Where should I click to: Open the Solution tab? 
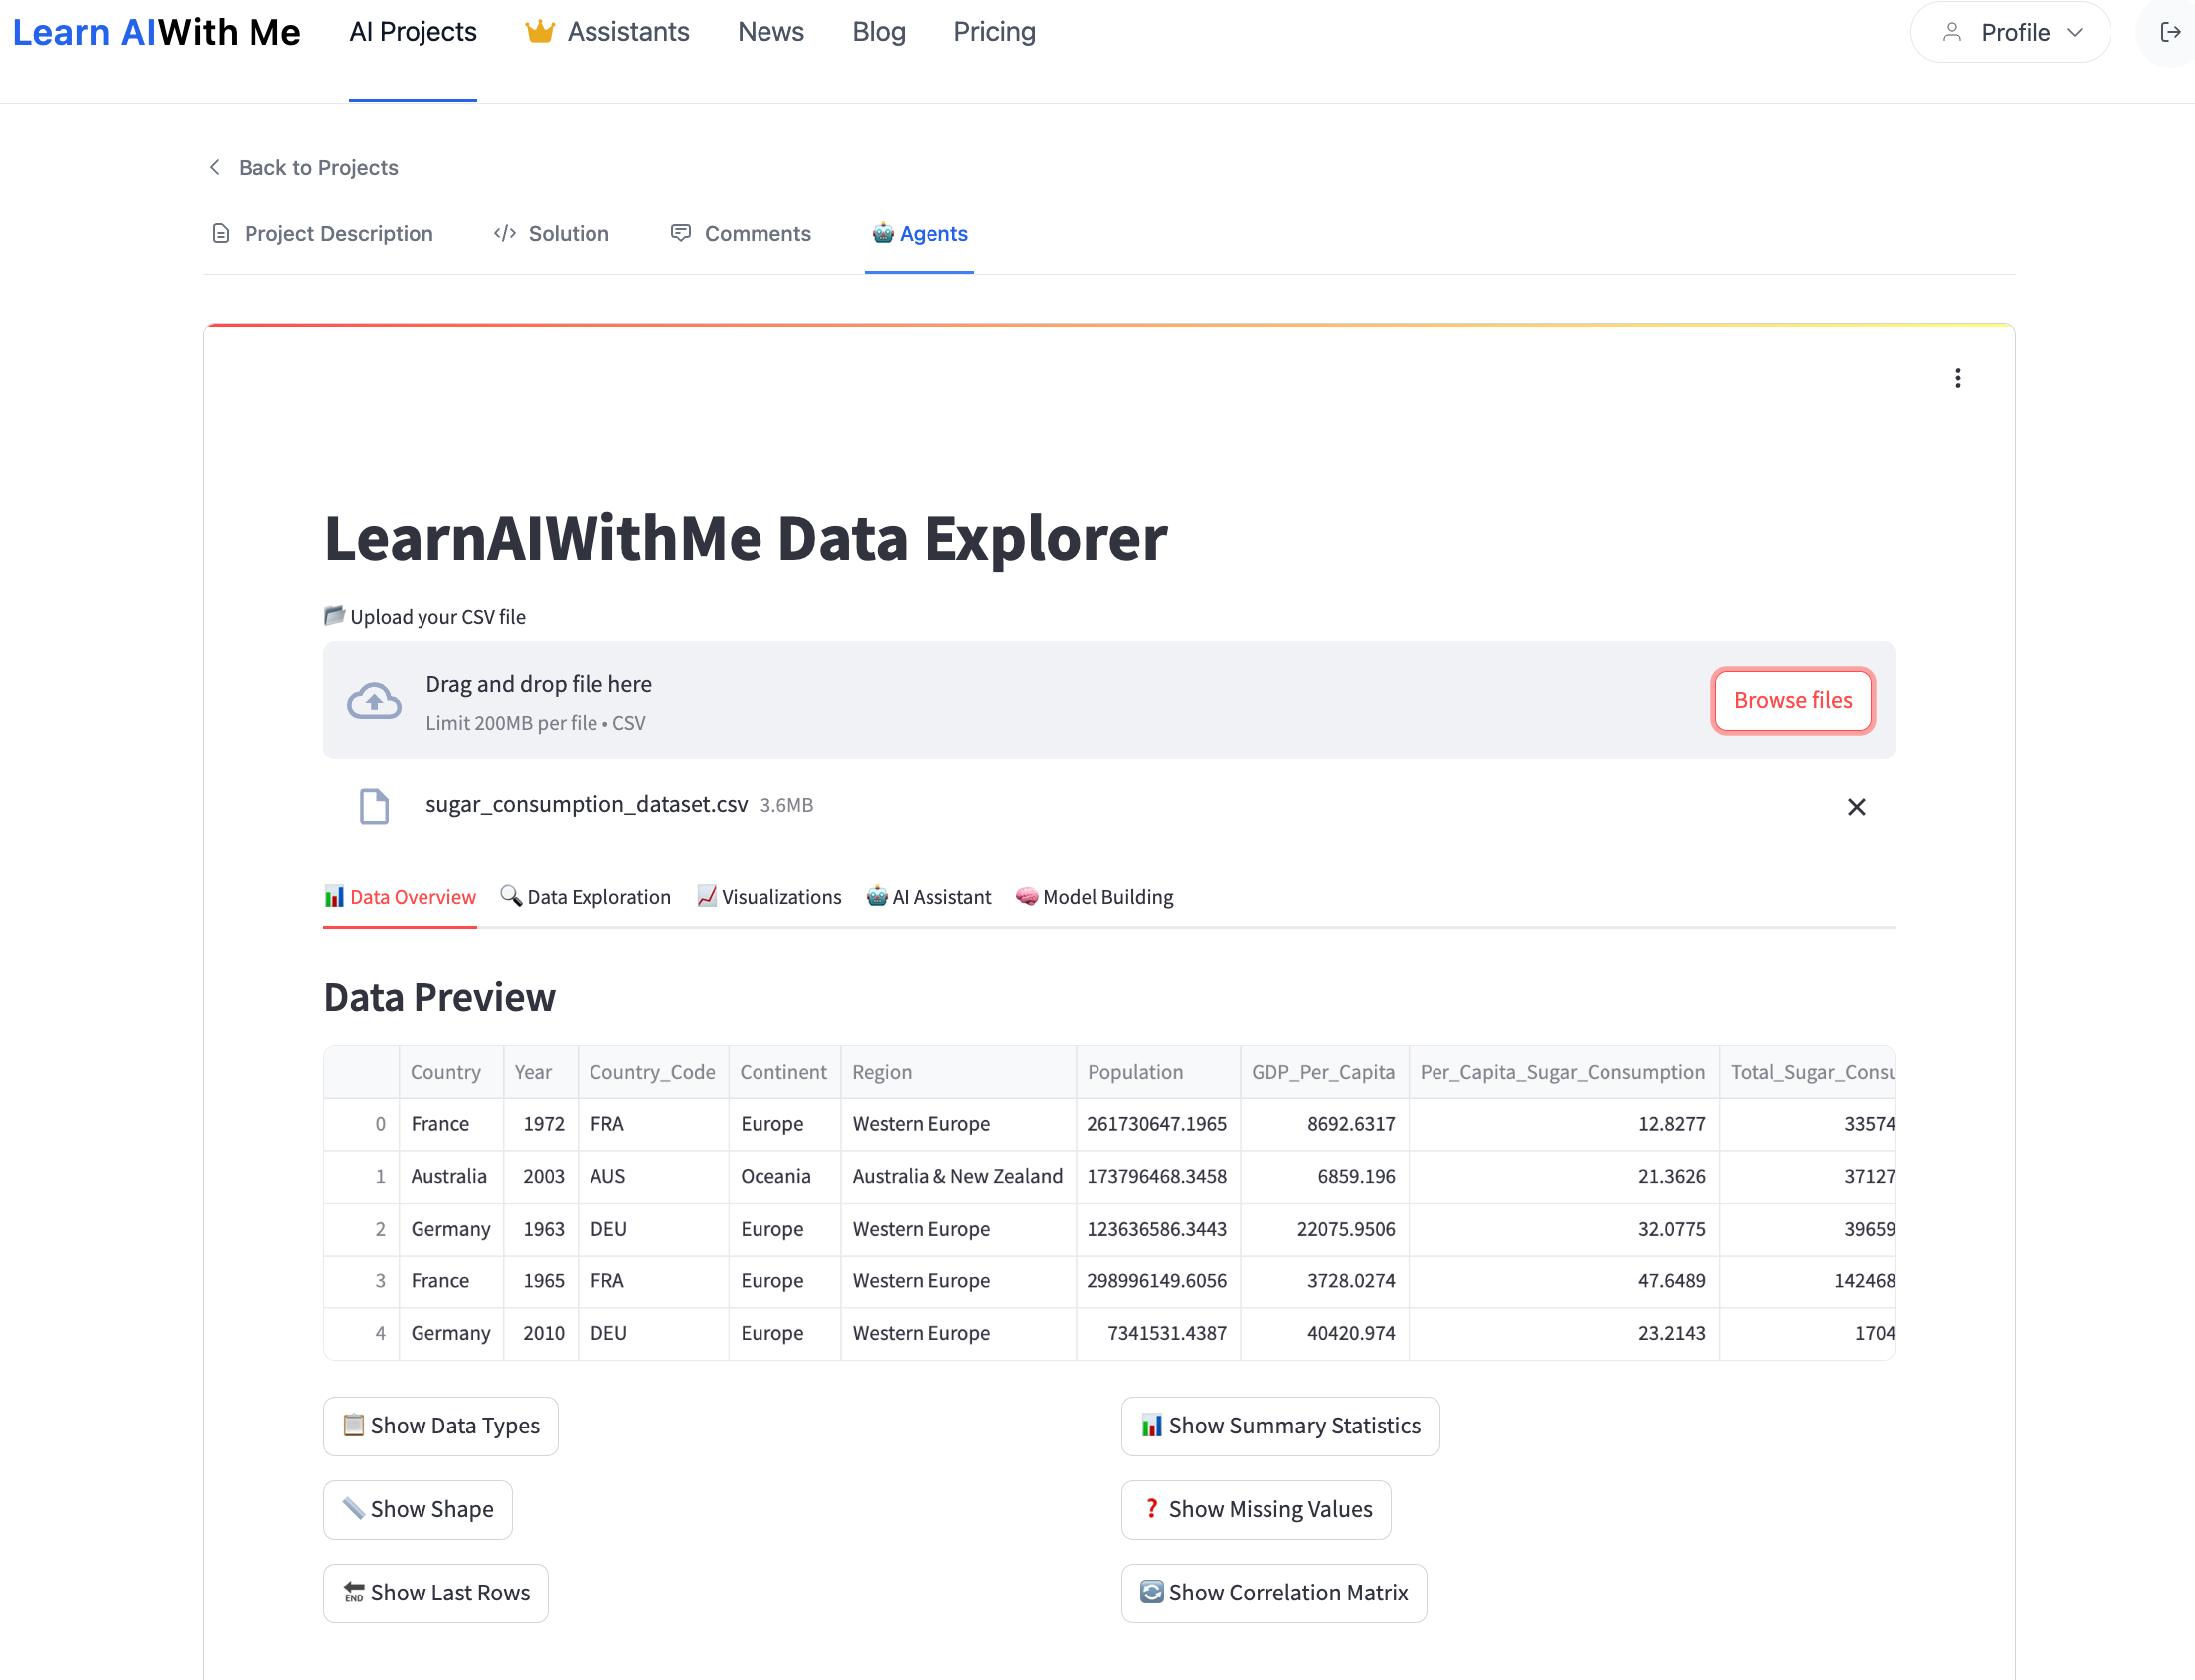point(551,233)
